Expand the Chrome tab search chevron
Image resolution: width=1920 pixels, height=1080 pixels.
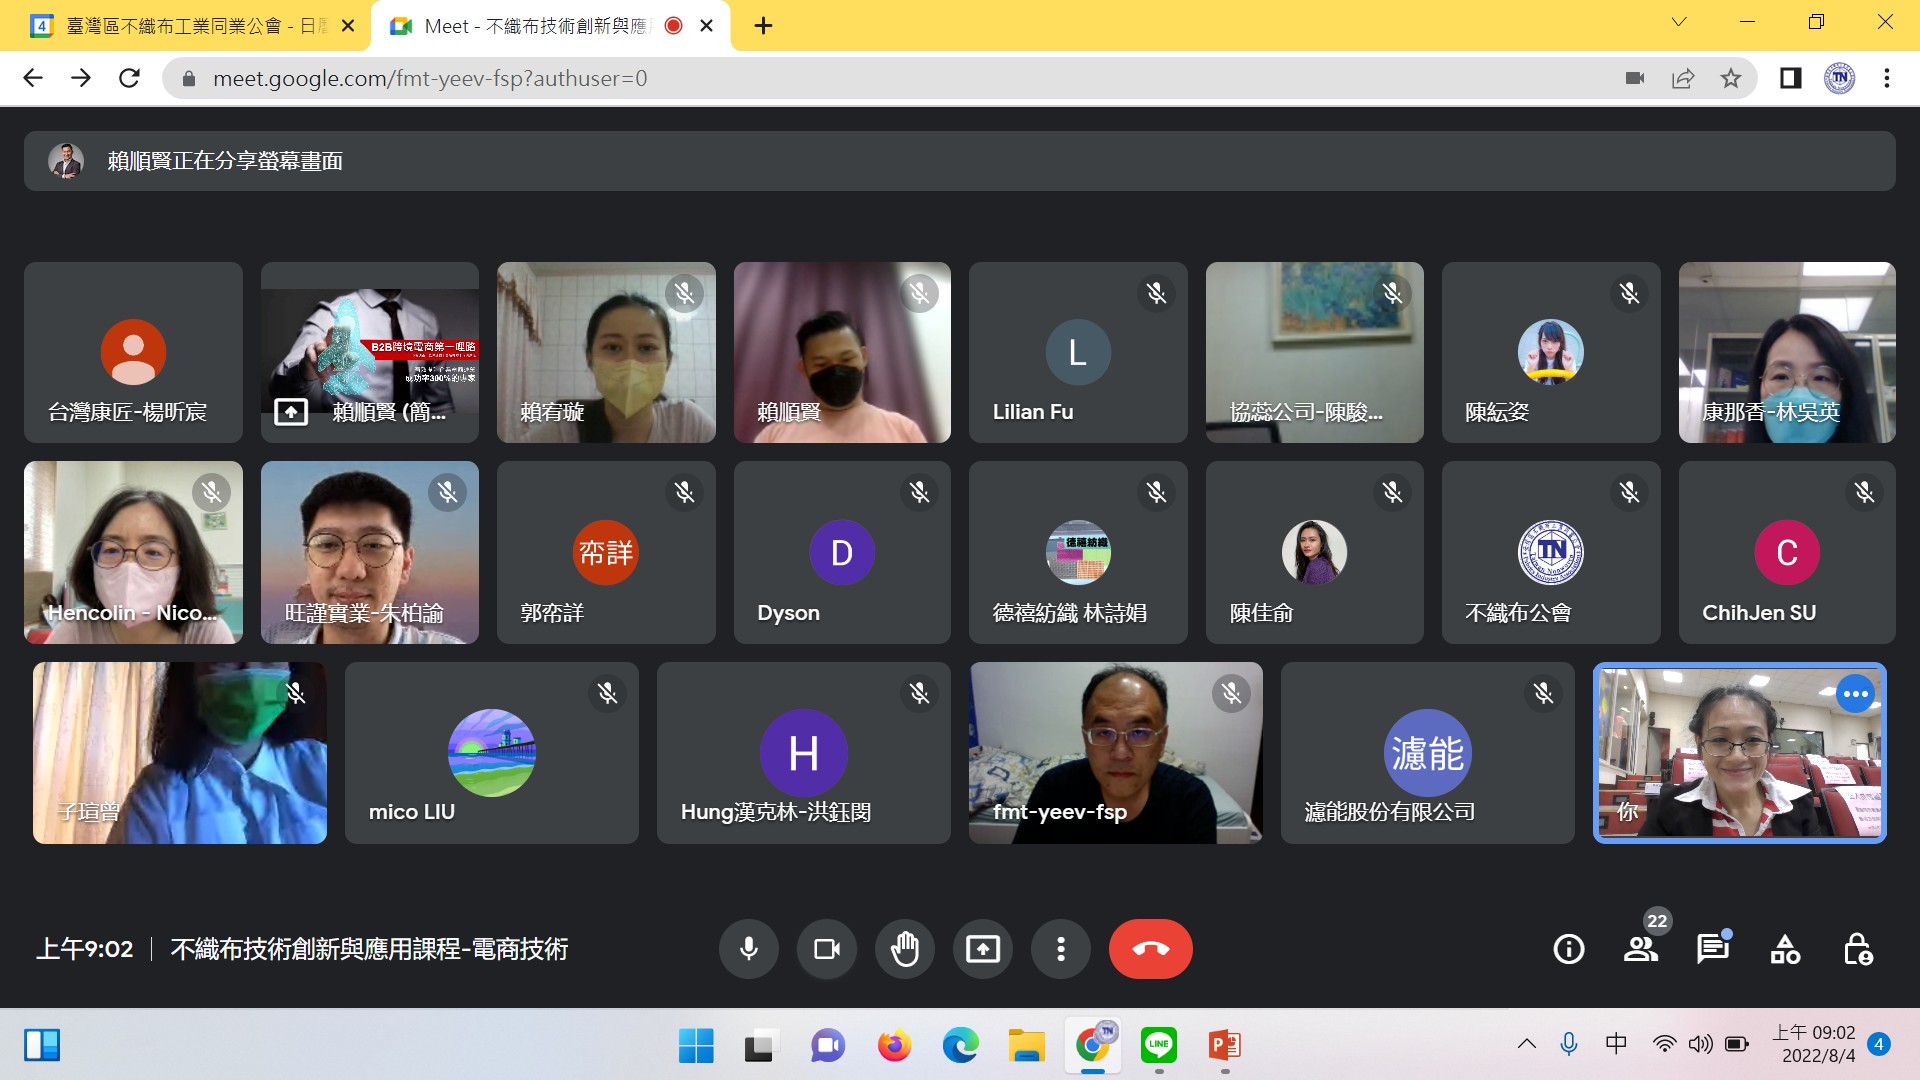click(1679, 22)
